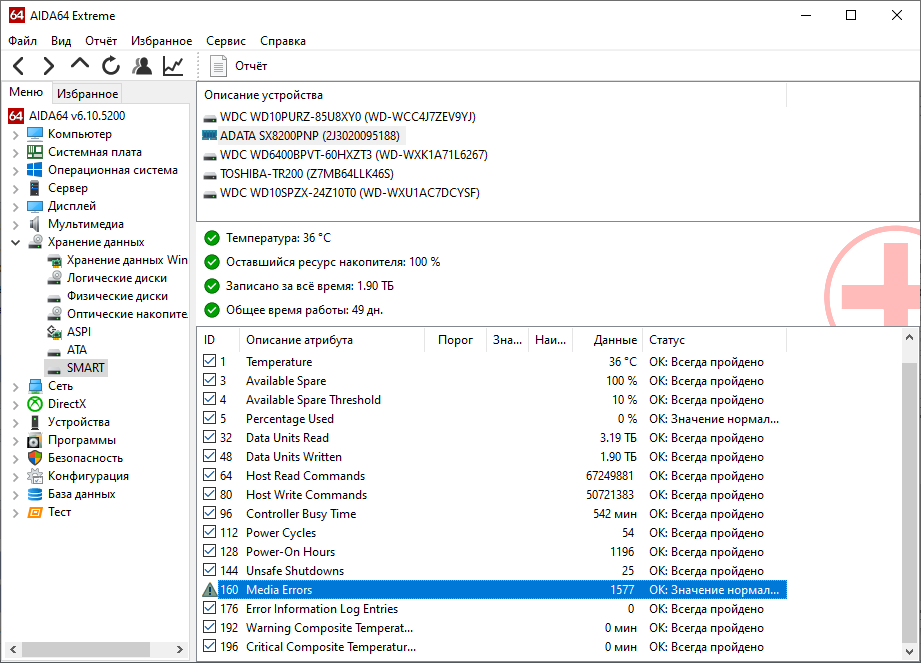The image size is (921, 663).
Task: Expand the Системная плата tree node
Action: pos(16,153)
